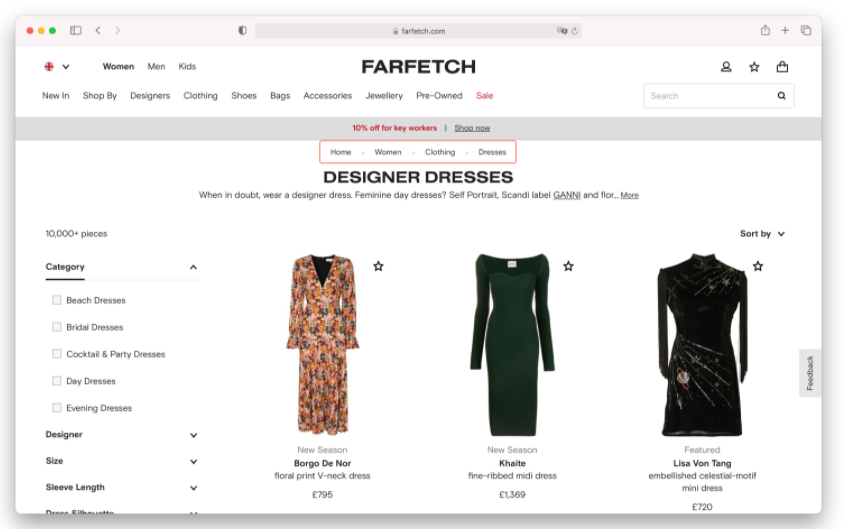Click the Safari sidebar toggle icon
This screenshot has width=843, height=529.
(x=75, y=31)
